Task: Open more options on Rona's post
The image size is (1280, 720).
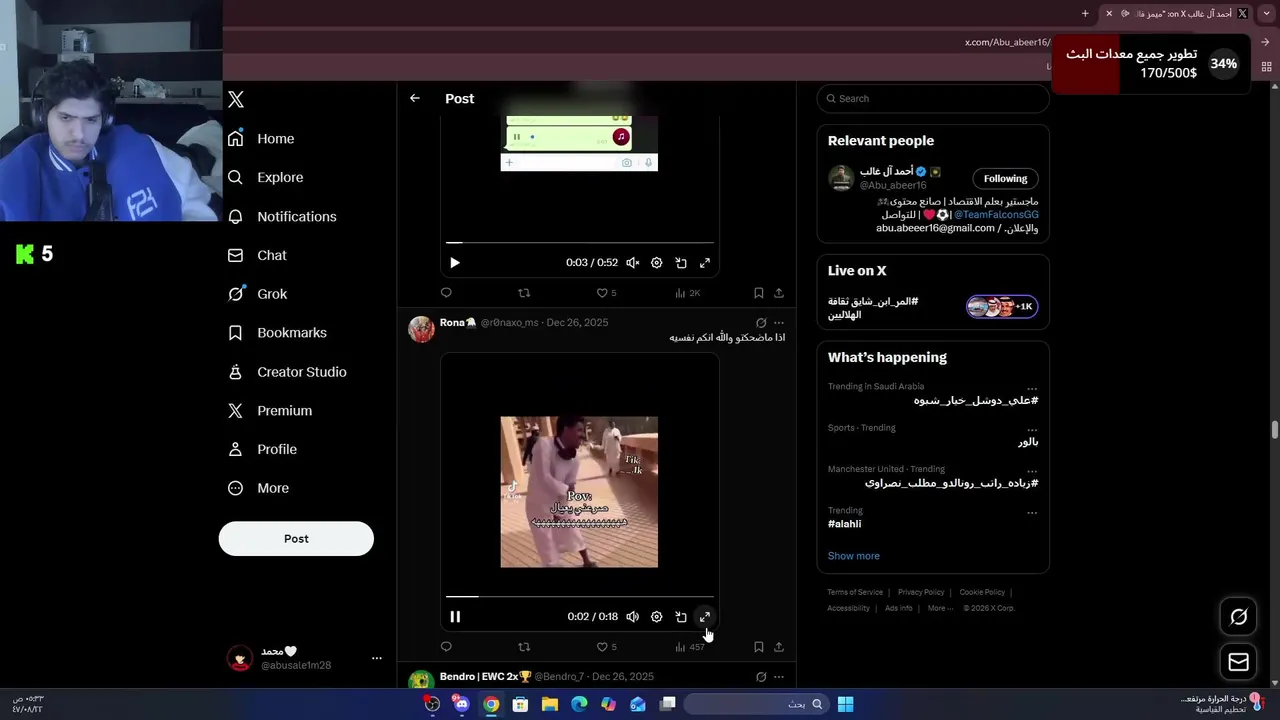Action: 779,323
